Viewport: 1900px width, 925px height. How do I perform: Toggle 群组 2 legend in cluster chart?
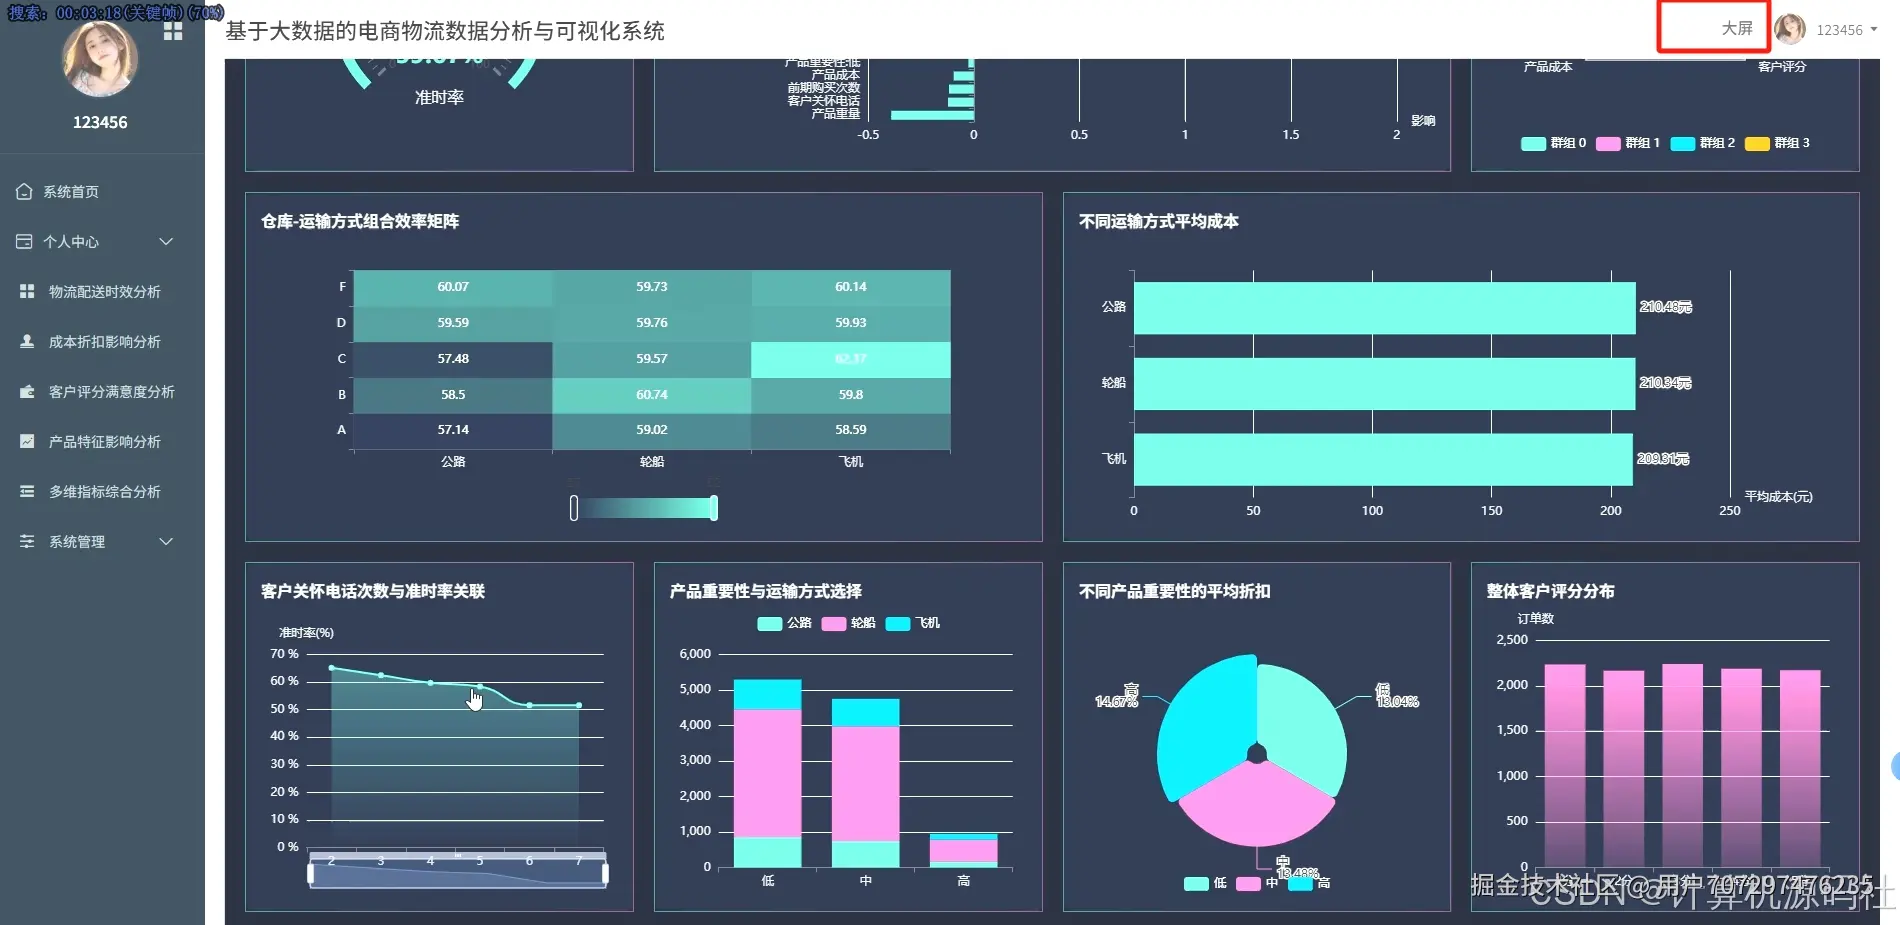point(1703,143)
